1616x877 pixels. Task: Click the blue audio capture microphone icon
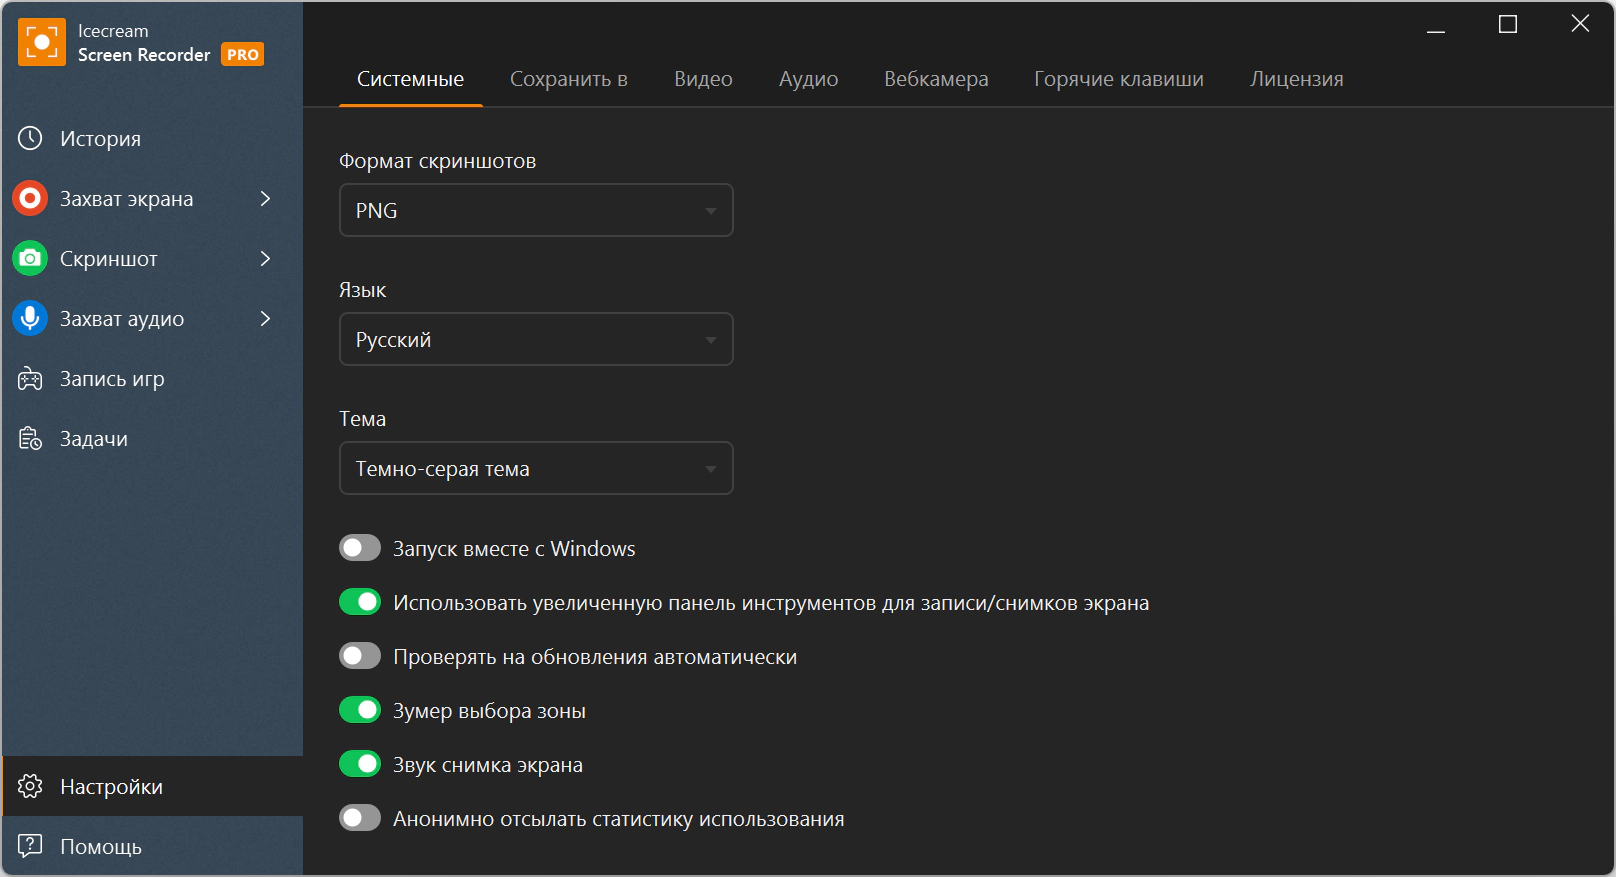[30, 318]
